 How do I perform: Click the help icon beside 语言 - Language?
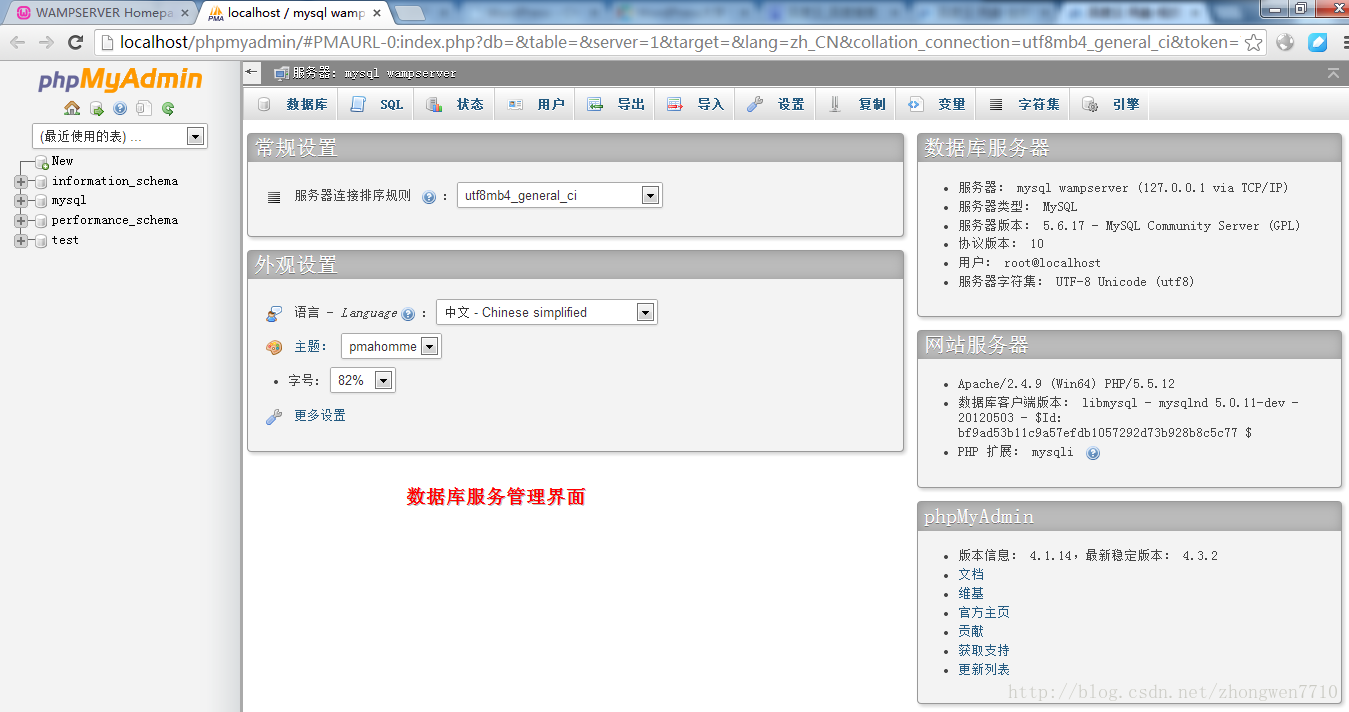point(408,314)
